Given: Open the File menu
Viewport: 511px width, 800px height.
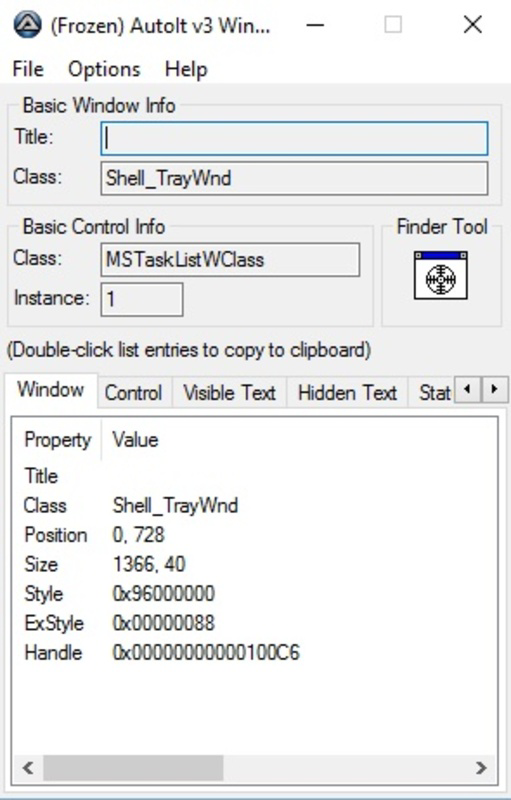Looking at the screenshot, I should [x=28, y=69].
